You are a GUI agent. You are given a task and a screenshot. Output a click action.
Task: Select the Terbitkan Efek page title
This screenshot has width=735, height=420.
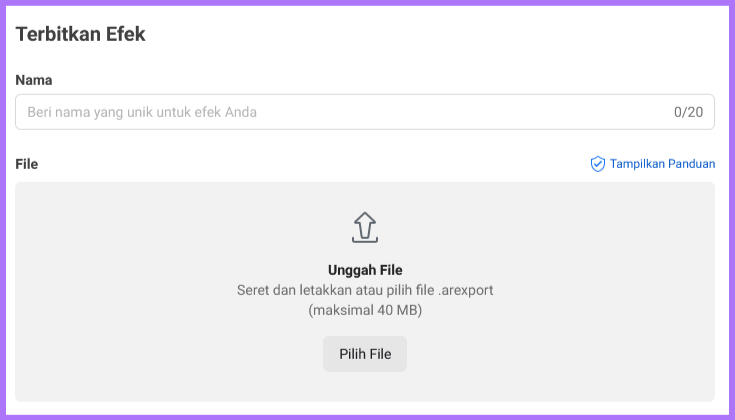[80, 34]
